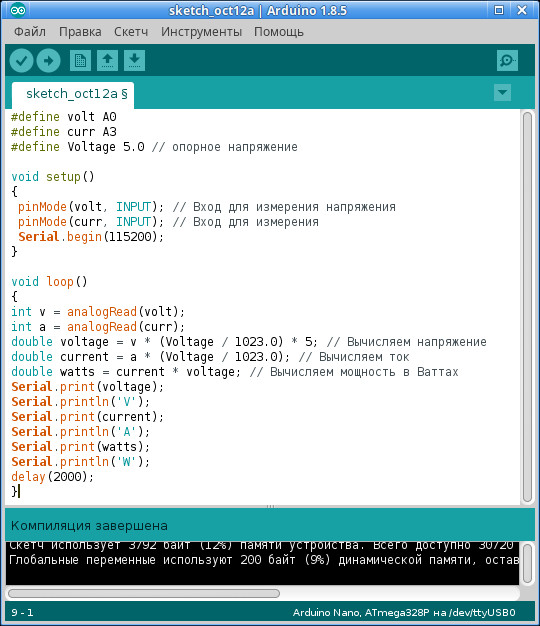Open the Serial Monitor magnifier icon
Screen dimensions: 540x626
(x=507, y=61)
